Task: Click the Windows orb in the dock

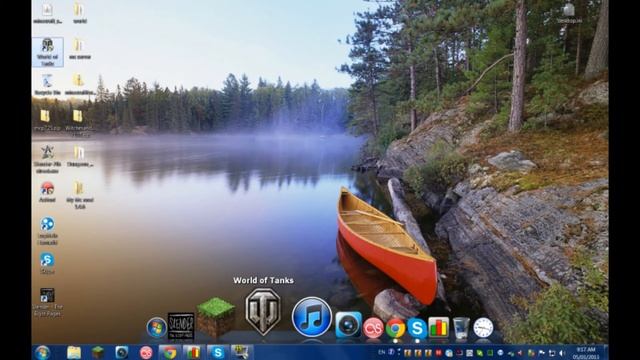Action: coord(157,327)
